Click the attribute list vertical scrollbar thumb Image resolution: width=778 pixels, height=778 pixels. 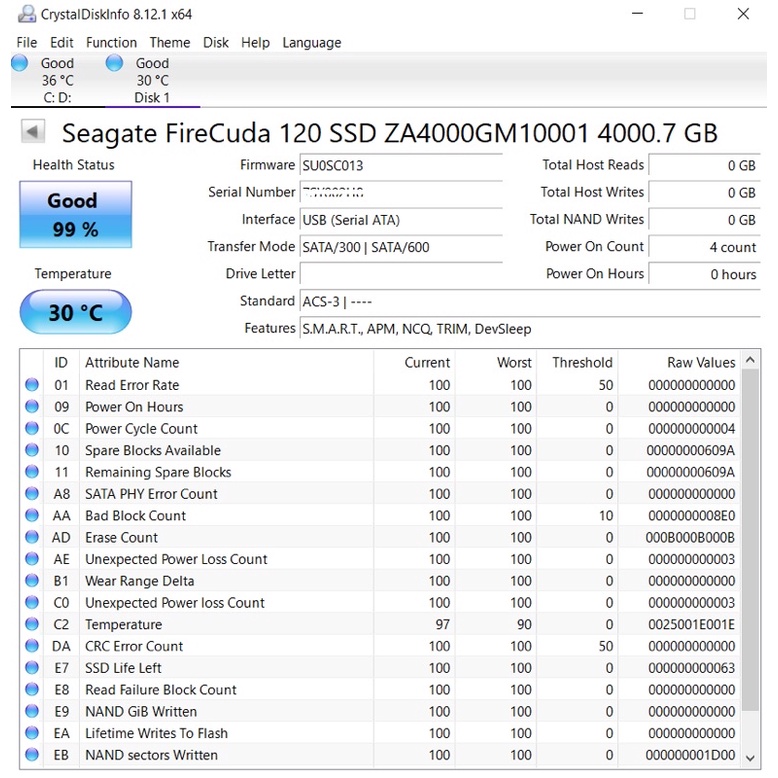pyautogui.click(x=750, y=541)
